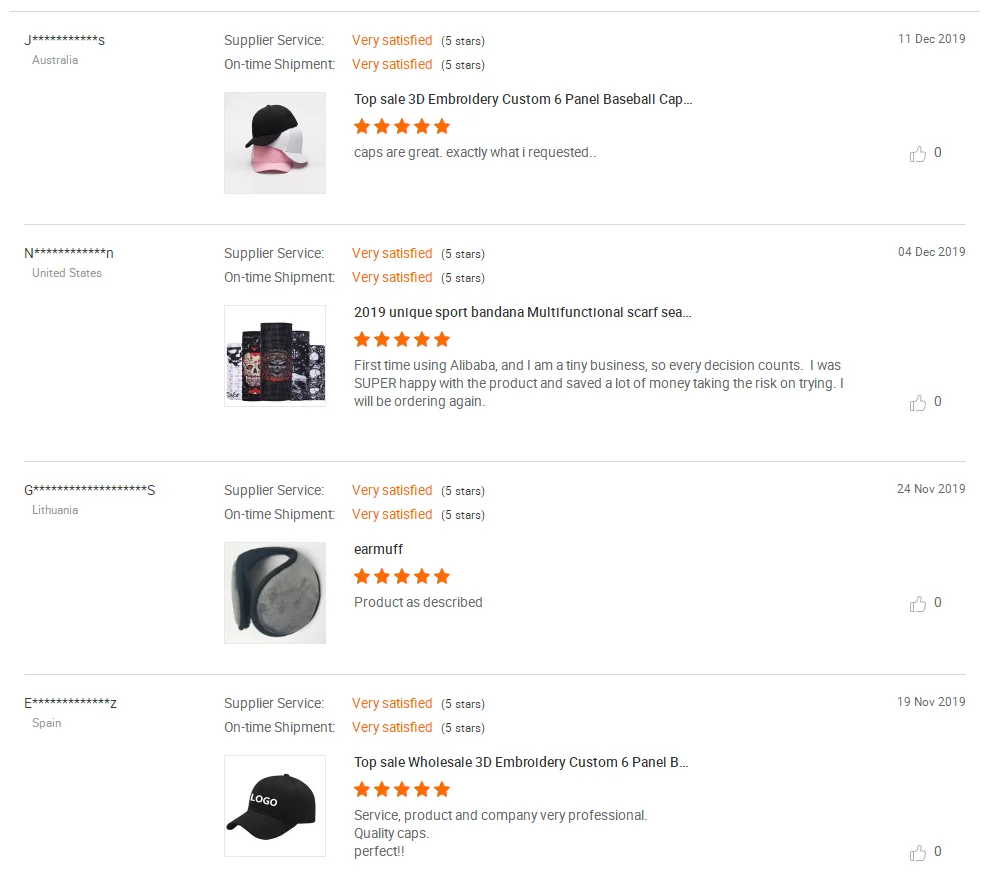995x872 pixels.
Task: Click thumbs-up on the sport bandana review
Action: pos(918,403)
